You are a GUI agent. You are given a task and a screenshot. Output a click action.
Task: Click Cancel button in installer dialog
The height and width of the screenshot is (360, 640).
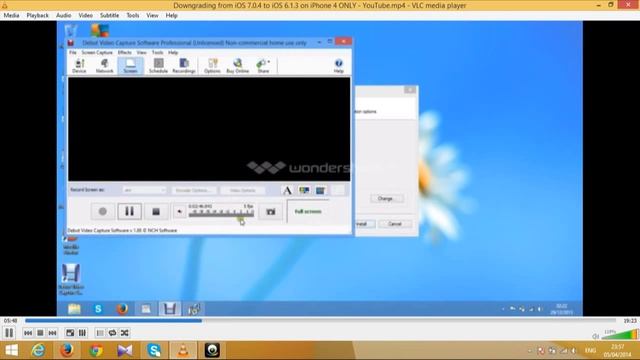point(395,224)
